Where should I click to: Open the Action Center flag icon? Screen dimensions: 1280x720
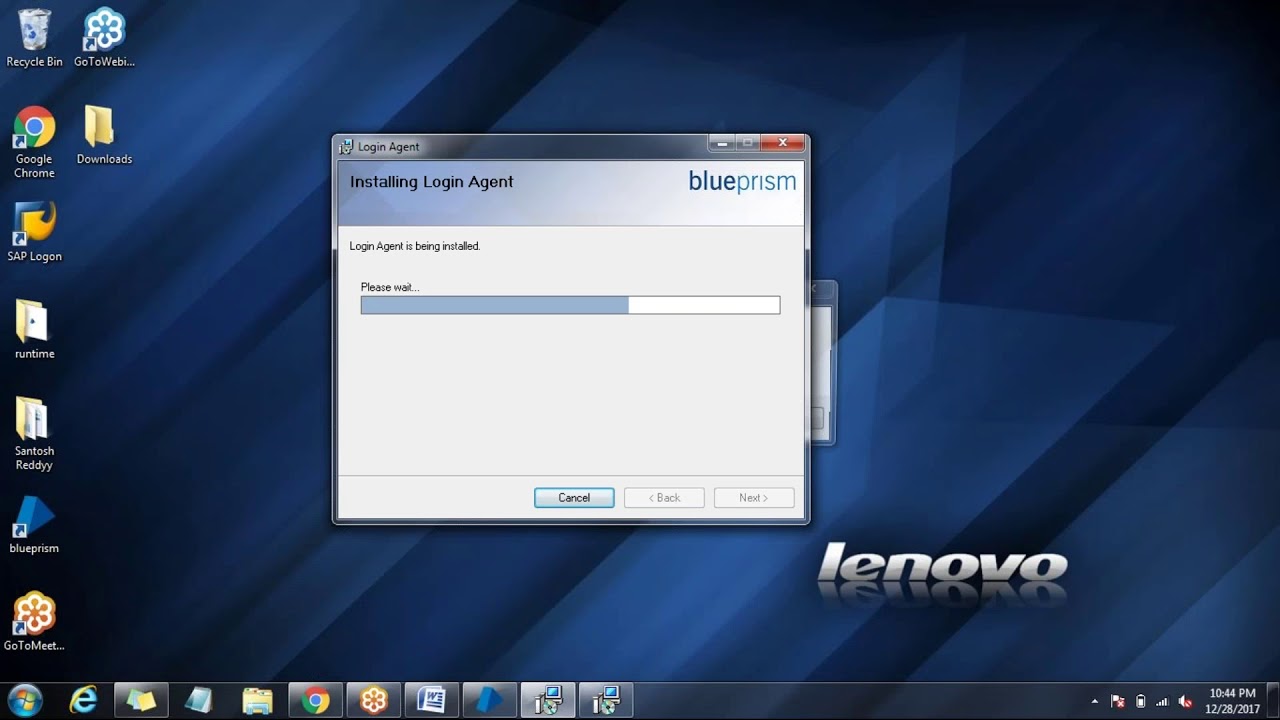1118,701
